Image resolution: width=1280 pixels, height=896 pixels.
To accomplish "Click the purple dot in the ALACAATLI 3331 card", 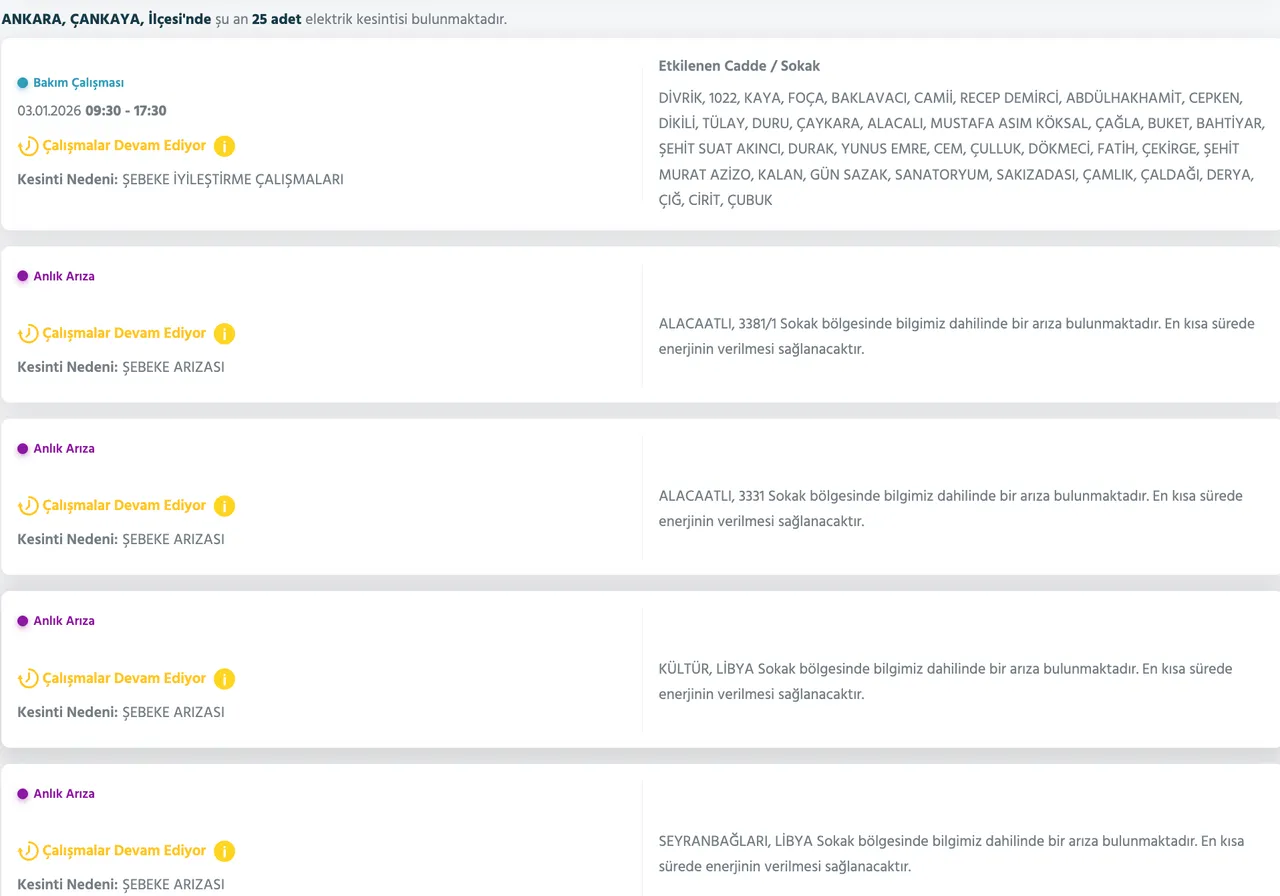I will coord(23,449).
